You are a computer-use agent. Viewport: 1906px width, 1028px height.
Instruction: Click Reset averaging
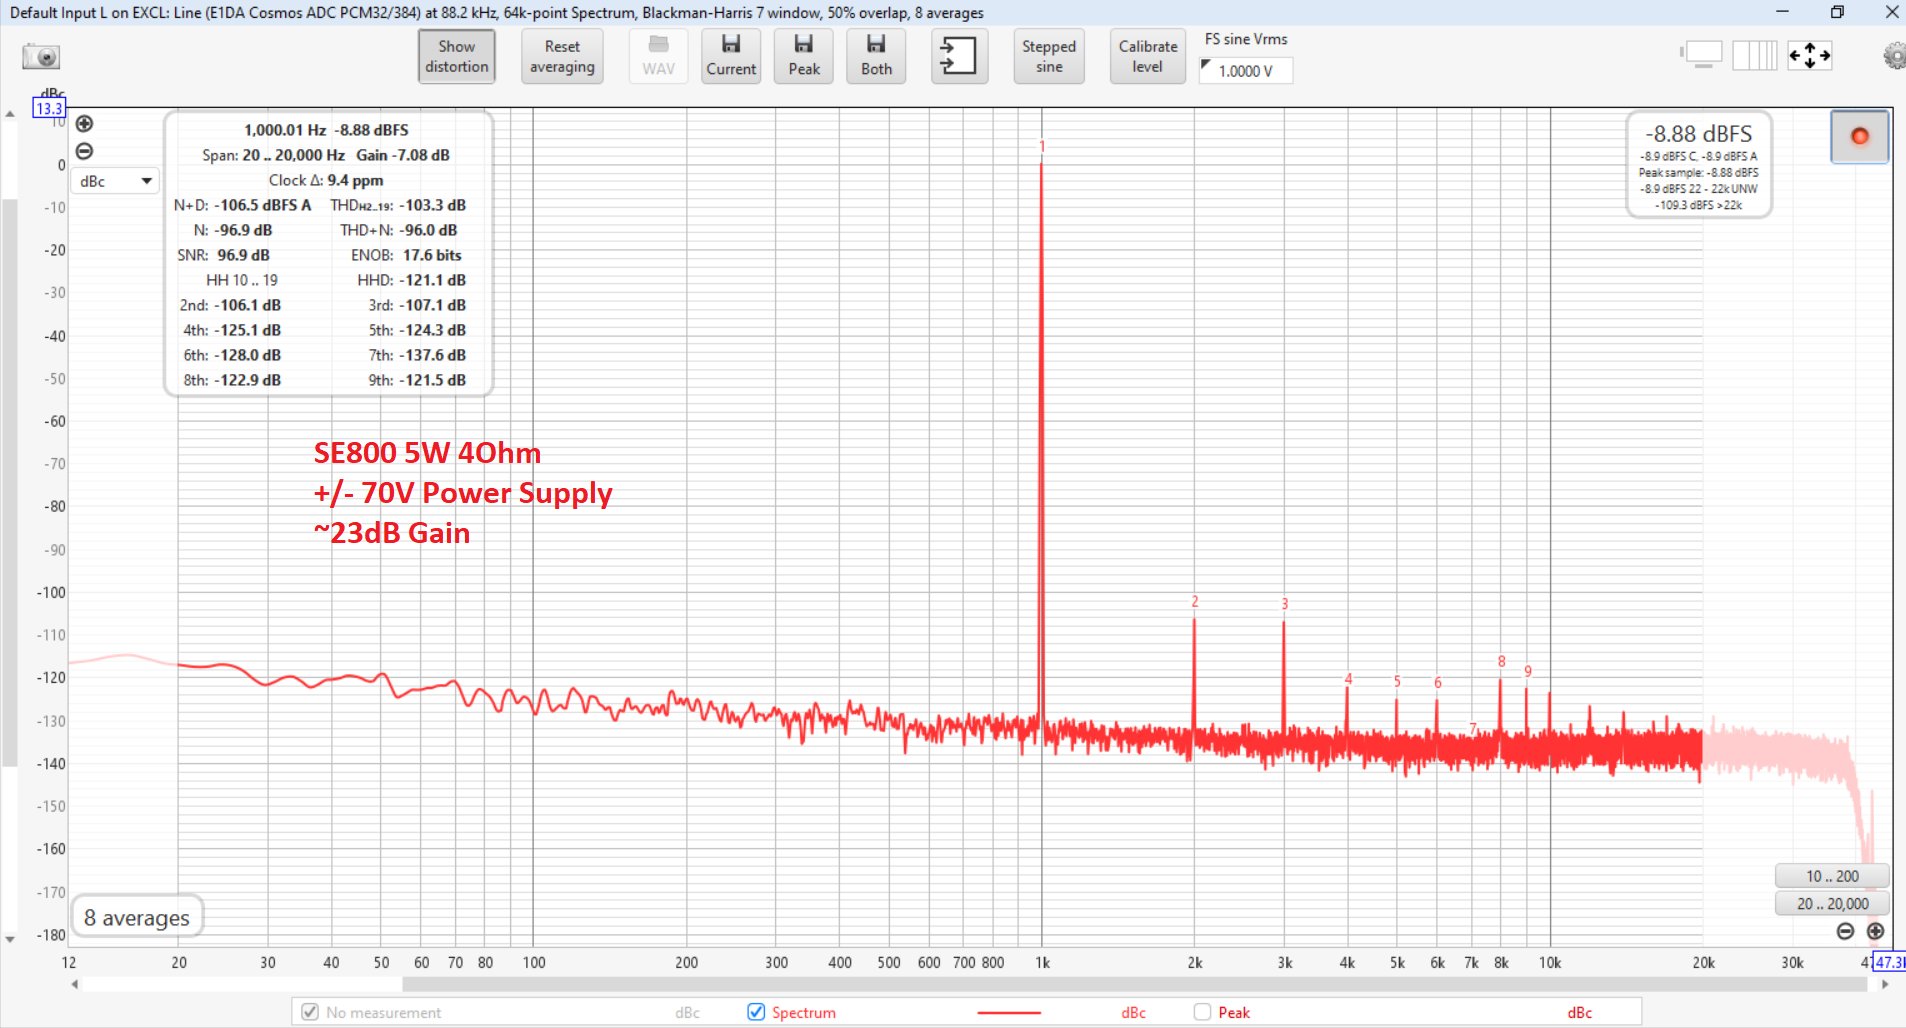562,56
